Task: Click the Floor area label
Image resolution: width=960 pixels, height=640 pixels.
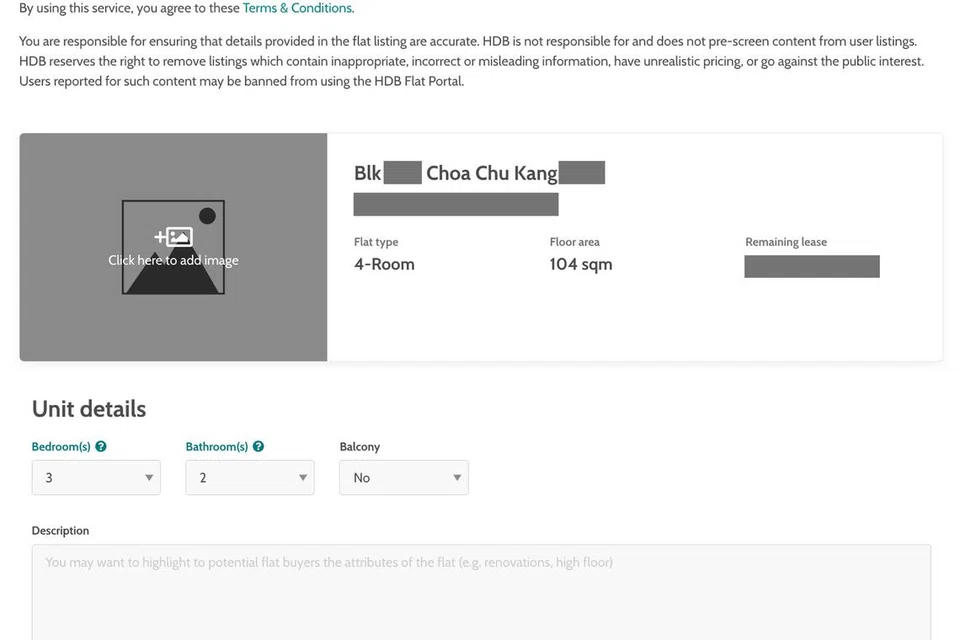Action: [x=574, y=242]
